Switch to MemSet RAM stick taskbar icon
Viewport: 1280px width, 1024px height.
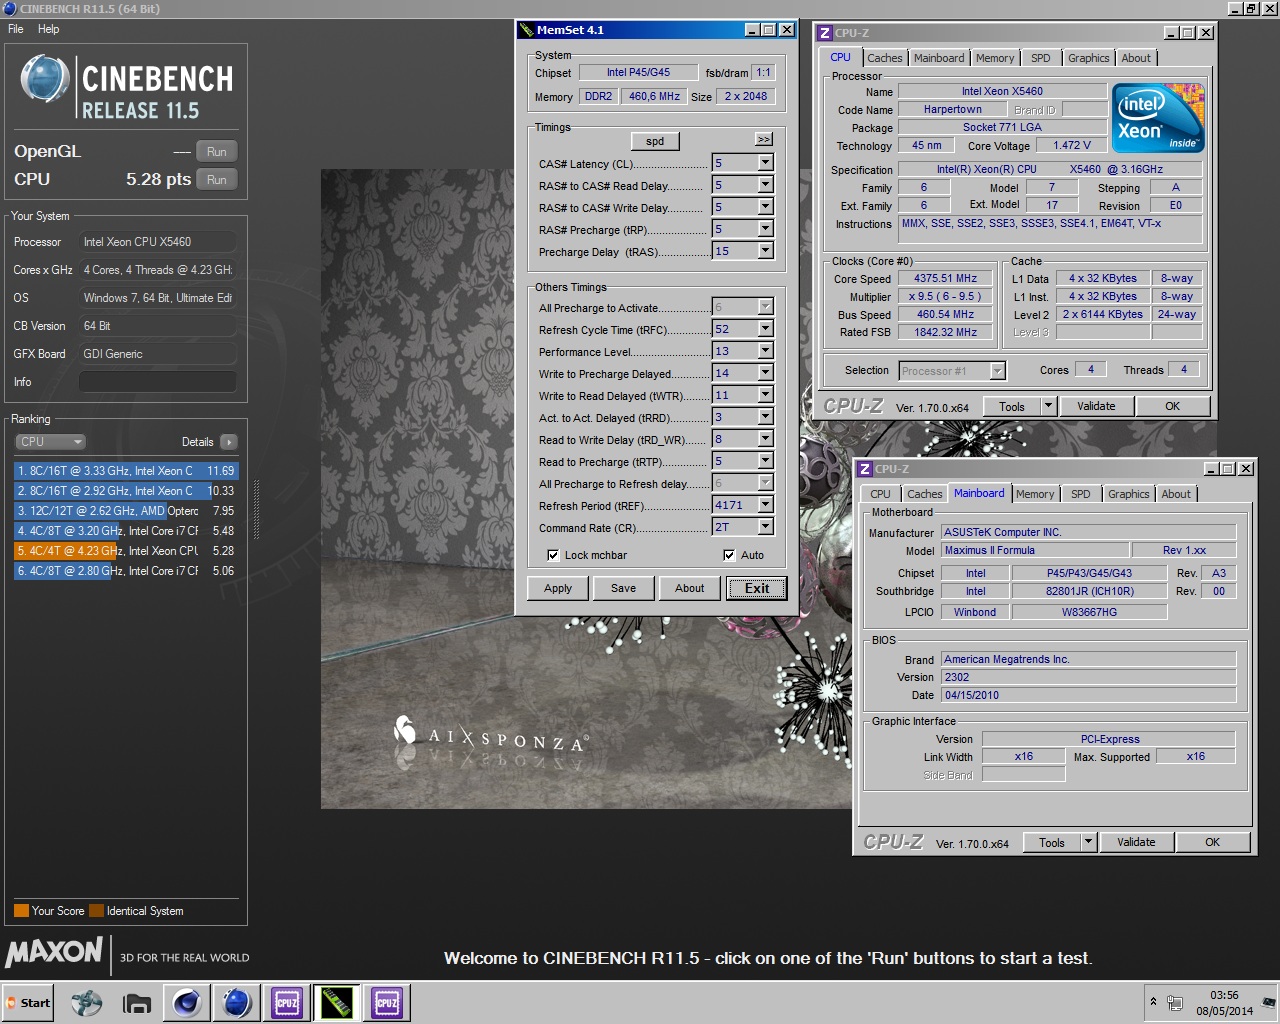(336, 1003)
